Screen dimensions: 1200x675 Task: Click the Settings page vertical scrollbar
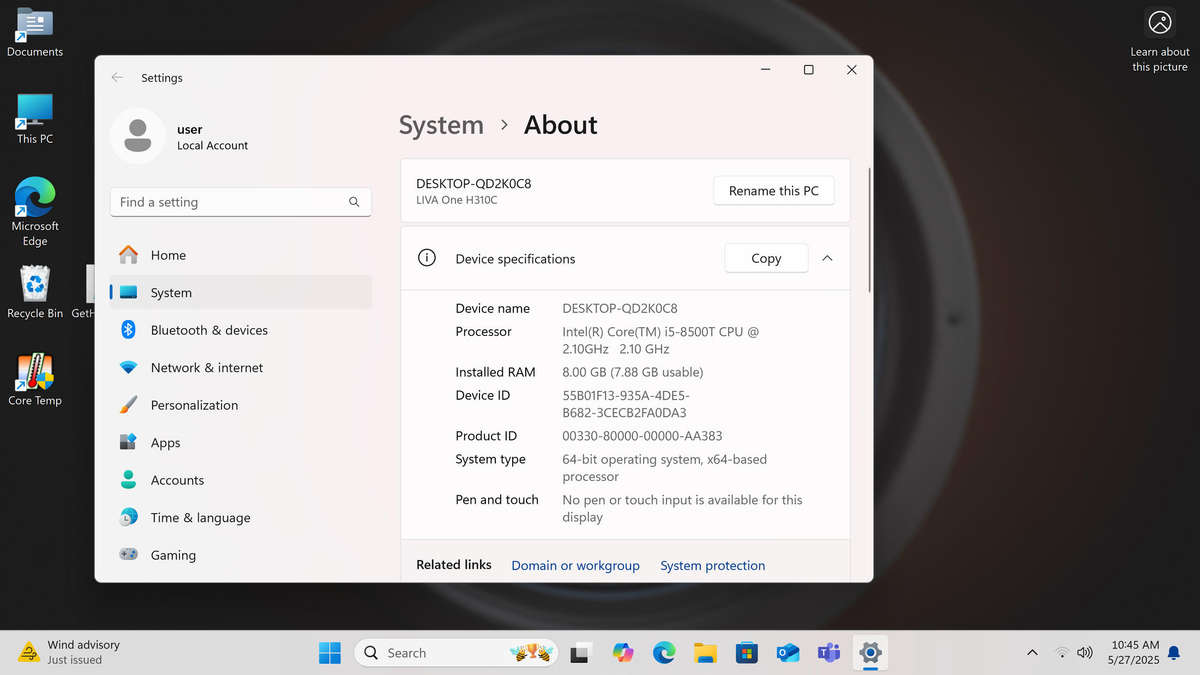pyautogui.click(x=869, y=230)
